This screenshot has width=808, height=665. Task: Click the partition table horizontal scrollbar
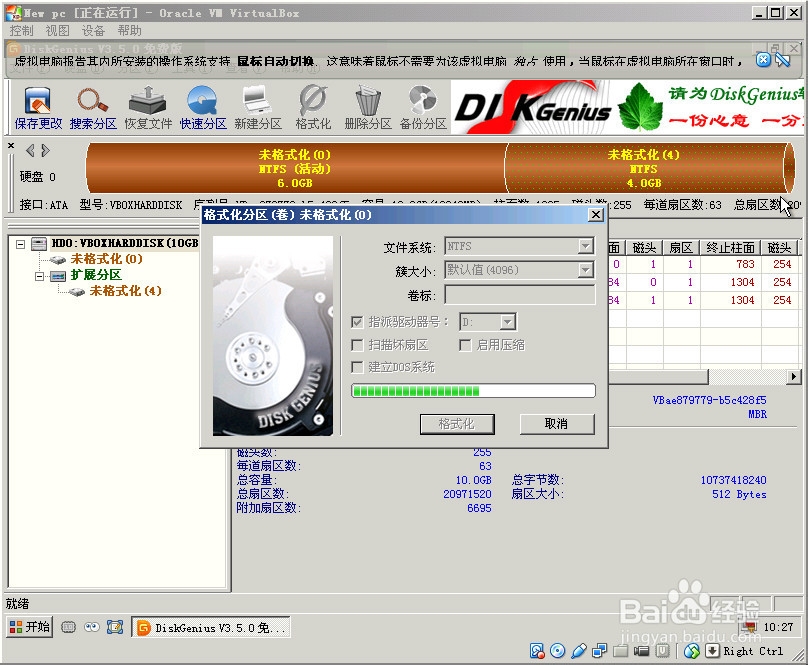click(x=659, y=377)
